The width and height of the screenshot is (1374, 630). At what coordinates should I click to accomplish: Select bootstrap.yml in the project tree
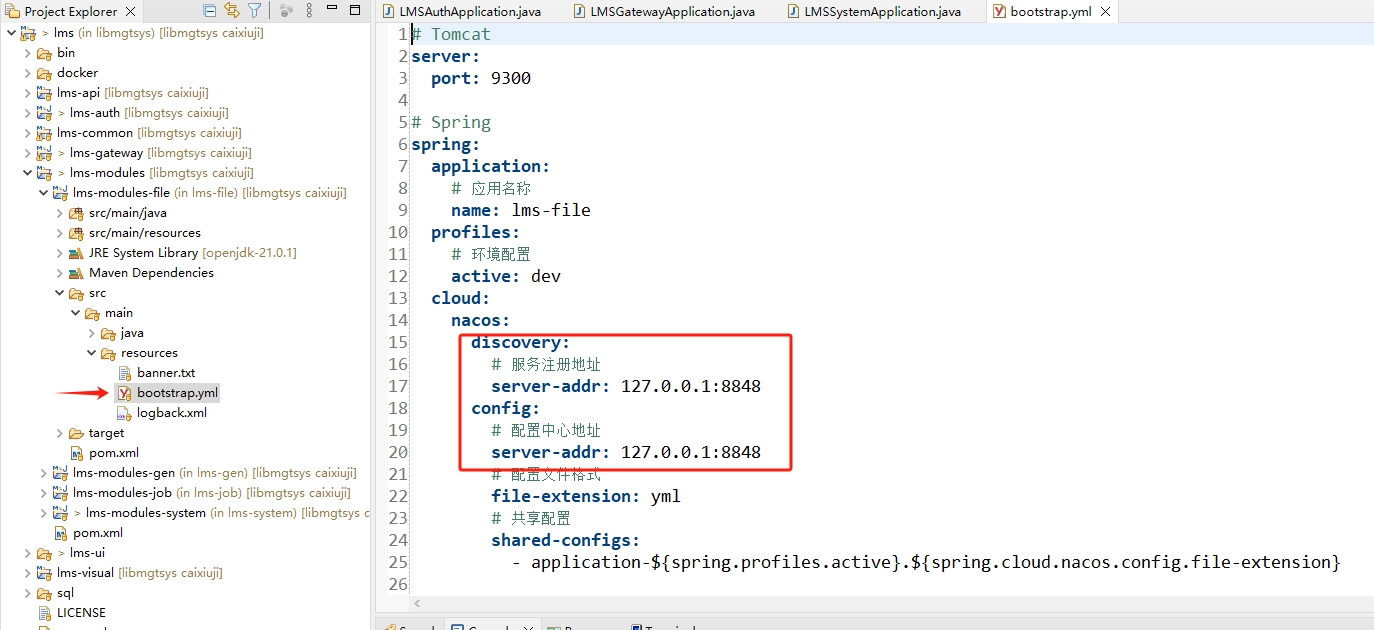177,393
